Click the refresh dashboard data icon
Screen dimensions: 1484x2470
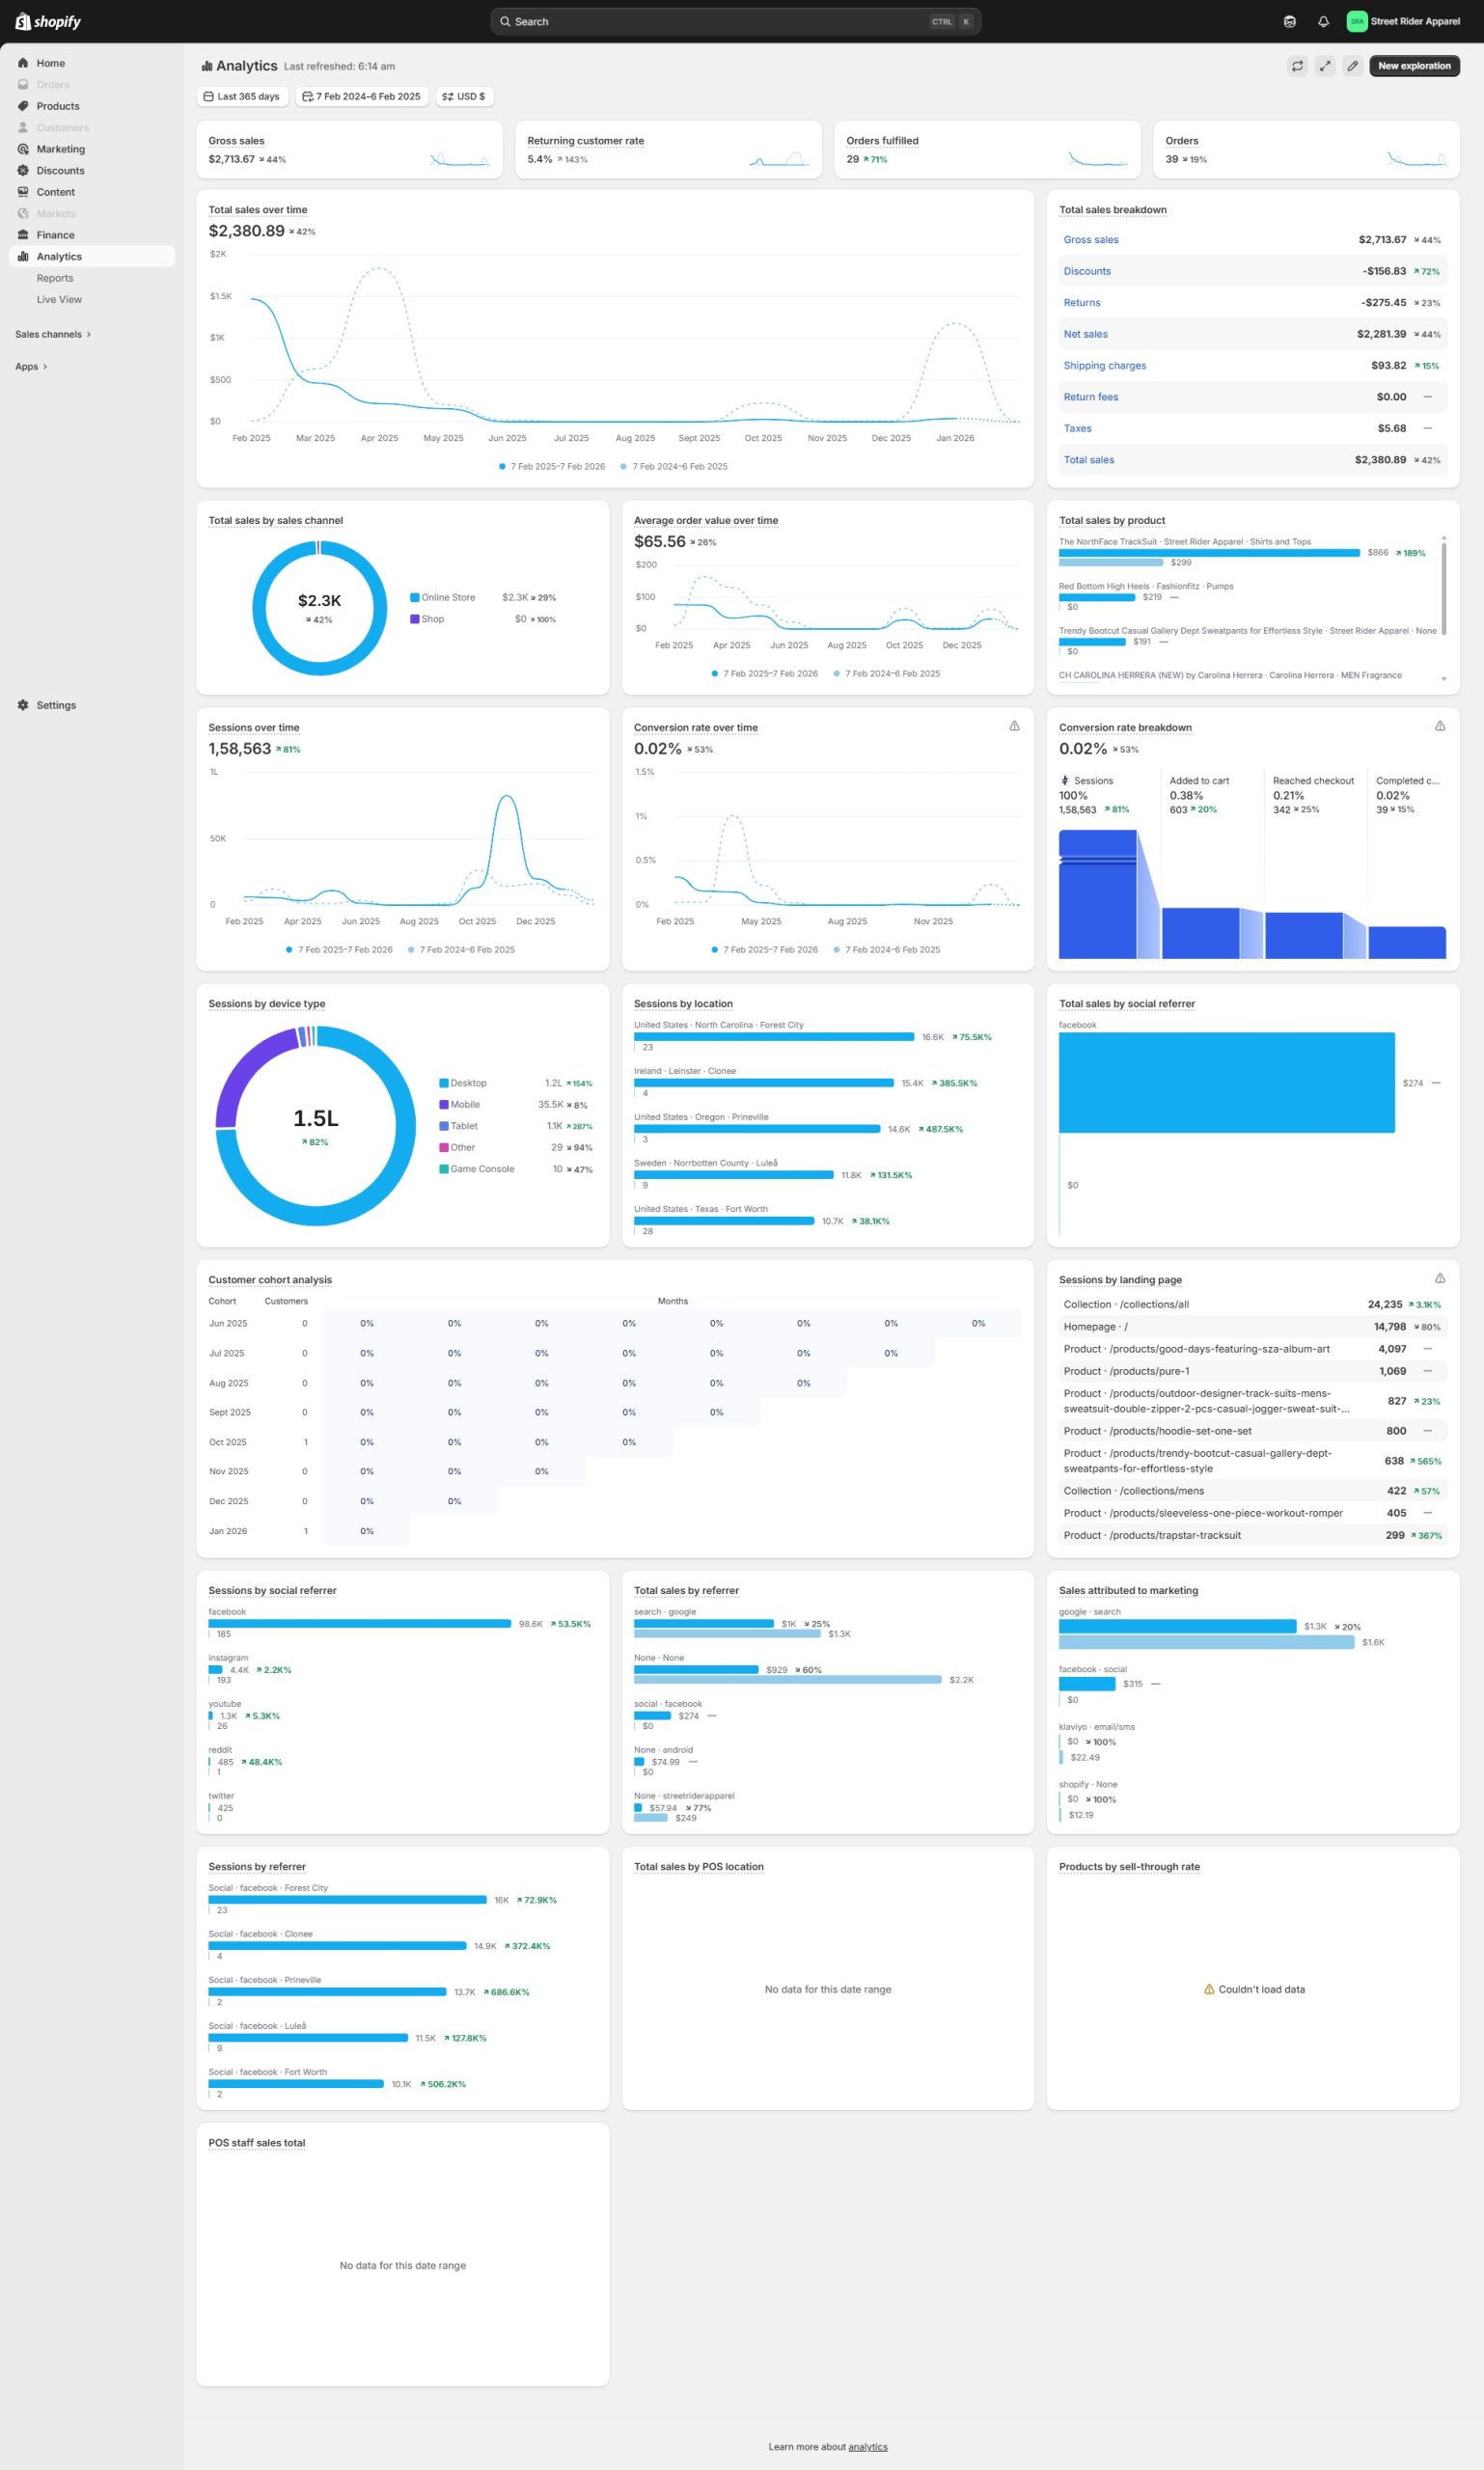[x=1297, y=66]
